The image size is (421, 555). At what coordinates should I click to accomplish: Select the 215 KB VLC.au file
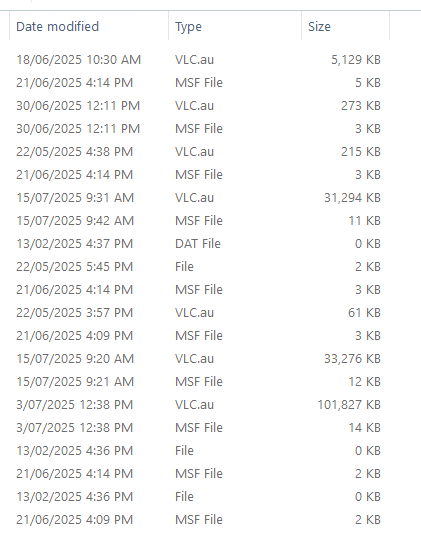click(x=198, y=151)
